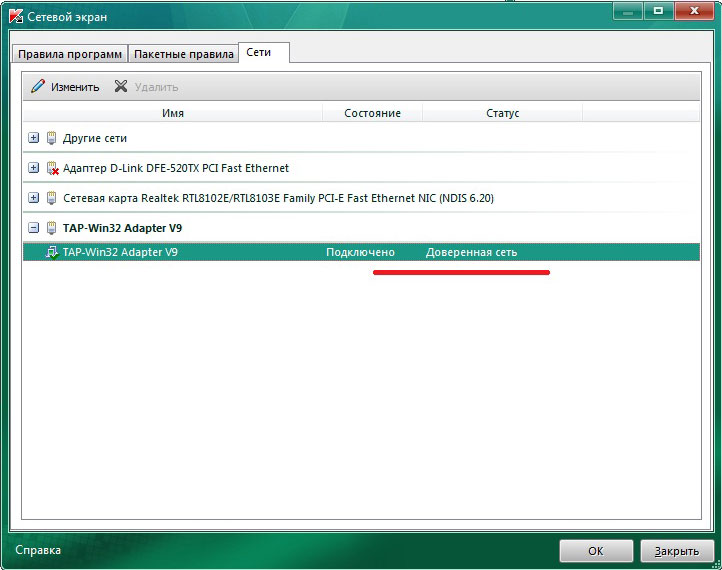Maximize the Сетевой экран window
This screenshot has width=722, height=570.
click(x=658, y=11)
